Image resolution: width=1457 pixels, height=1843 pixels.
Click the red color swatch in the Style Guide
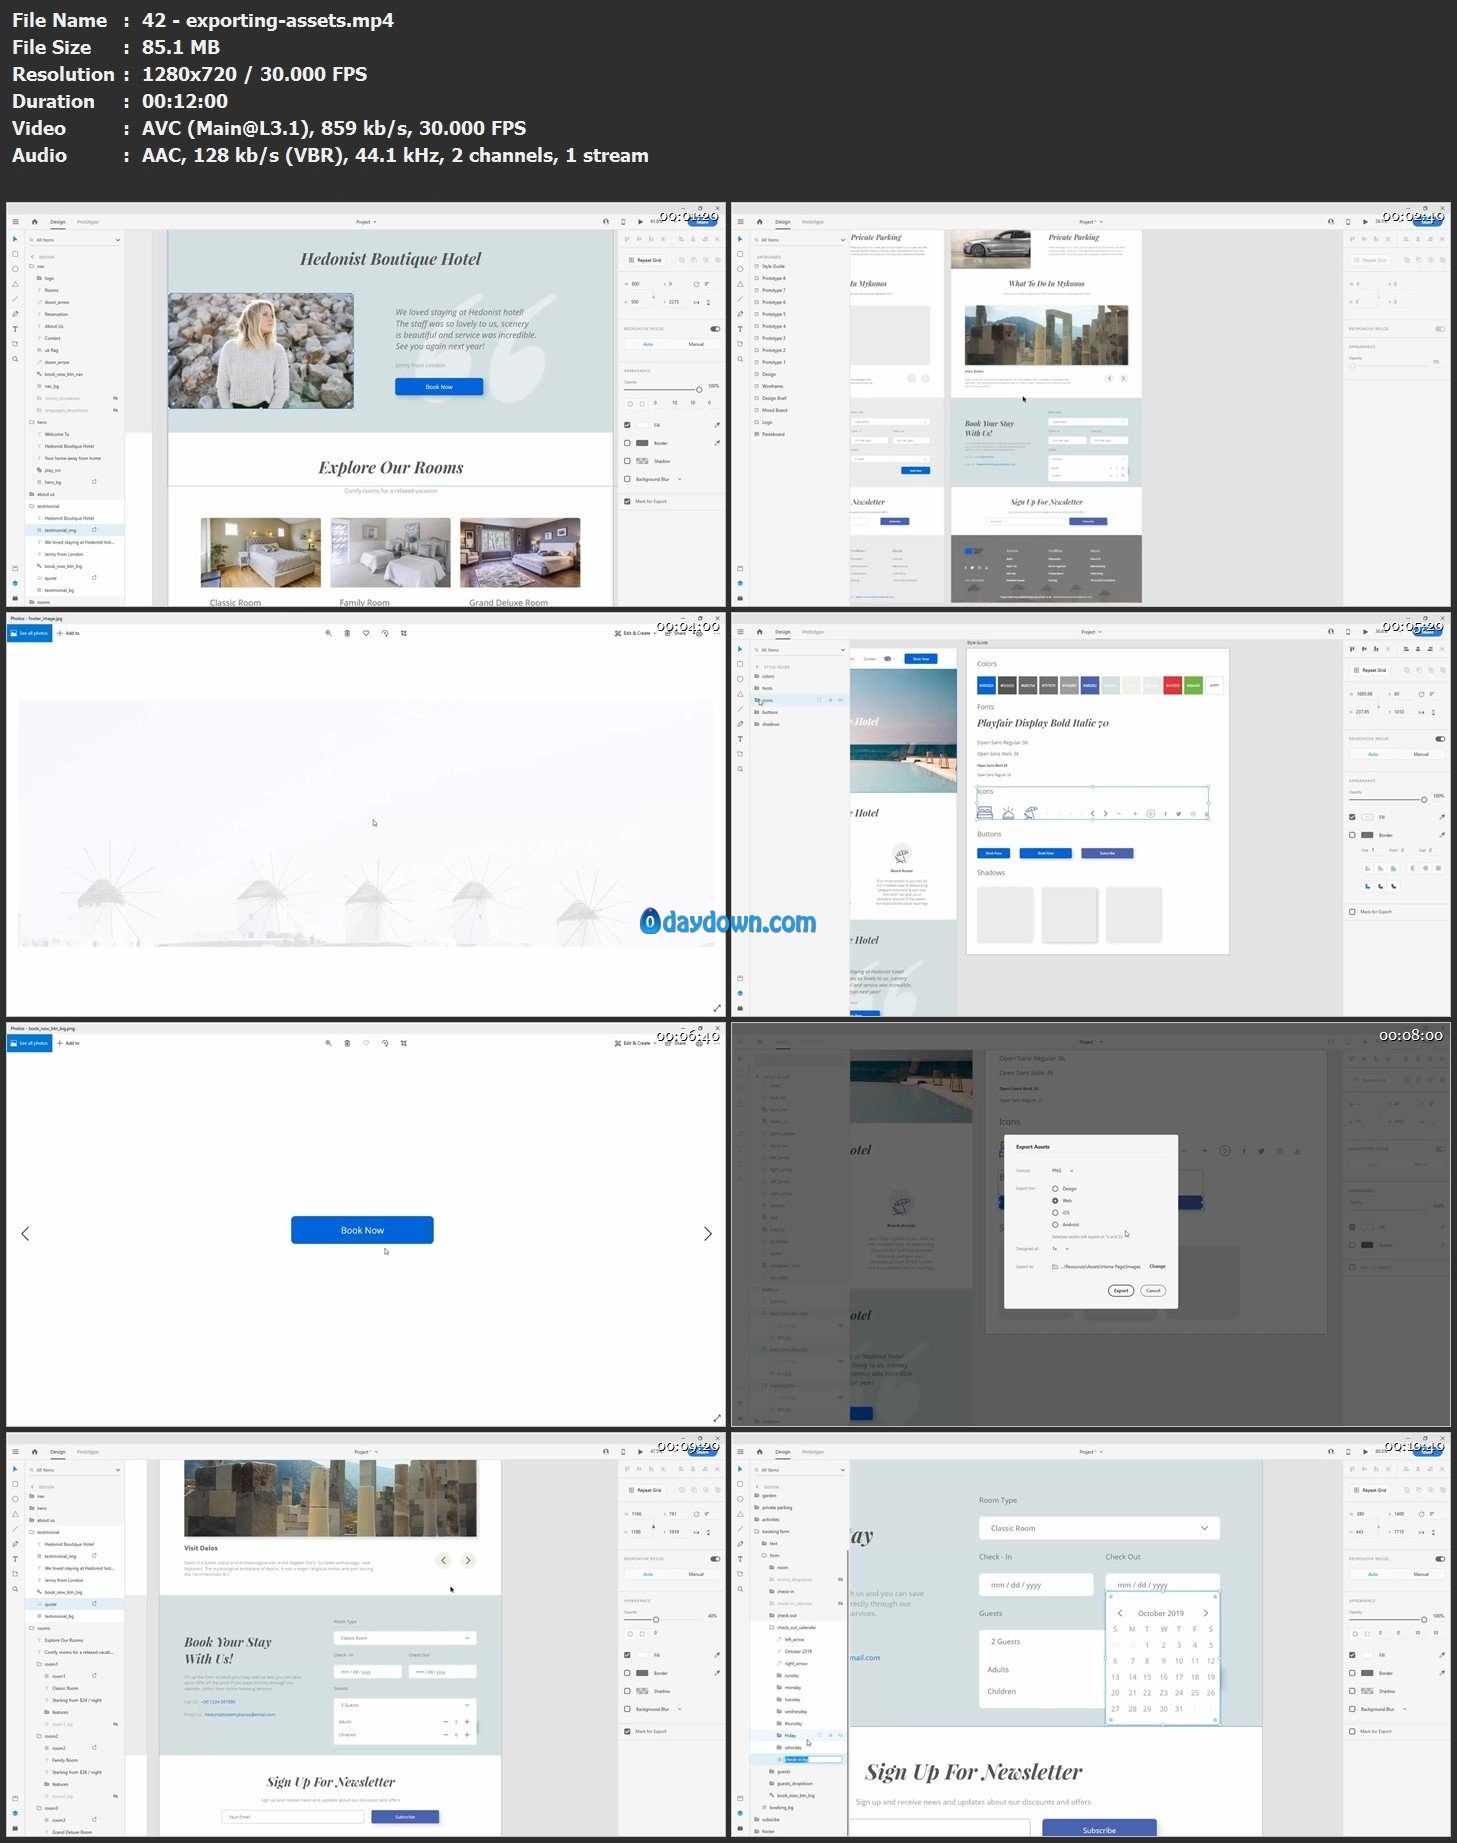[1172, 685]
